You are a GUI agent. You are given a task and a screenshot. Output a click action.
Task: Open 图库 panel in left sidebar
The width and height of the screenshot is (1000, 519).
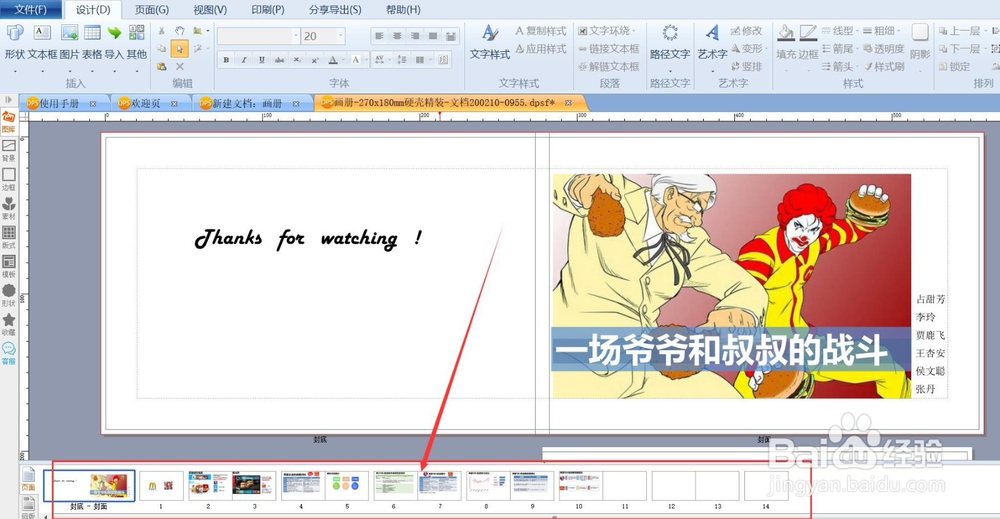pyautogui.click(x=9, y=122)
